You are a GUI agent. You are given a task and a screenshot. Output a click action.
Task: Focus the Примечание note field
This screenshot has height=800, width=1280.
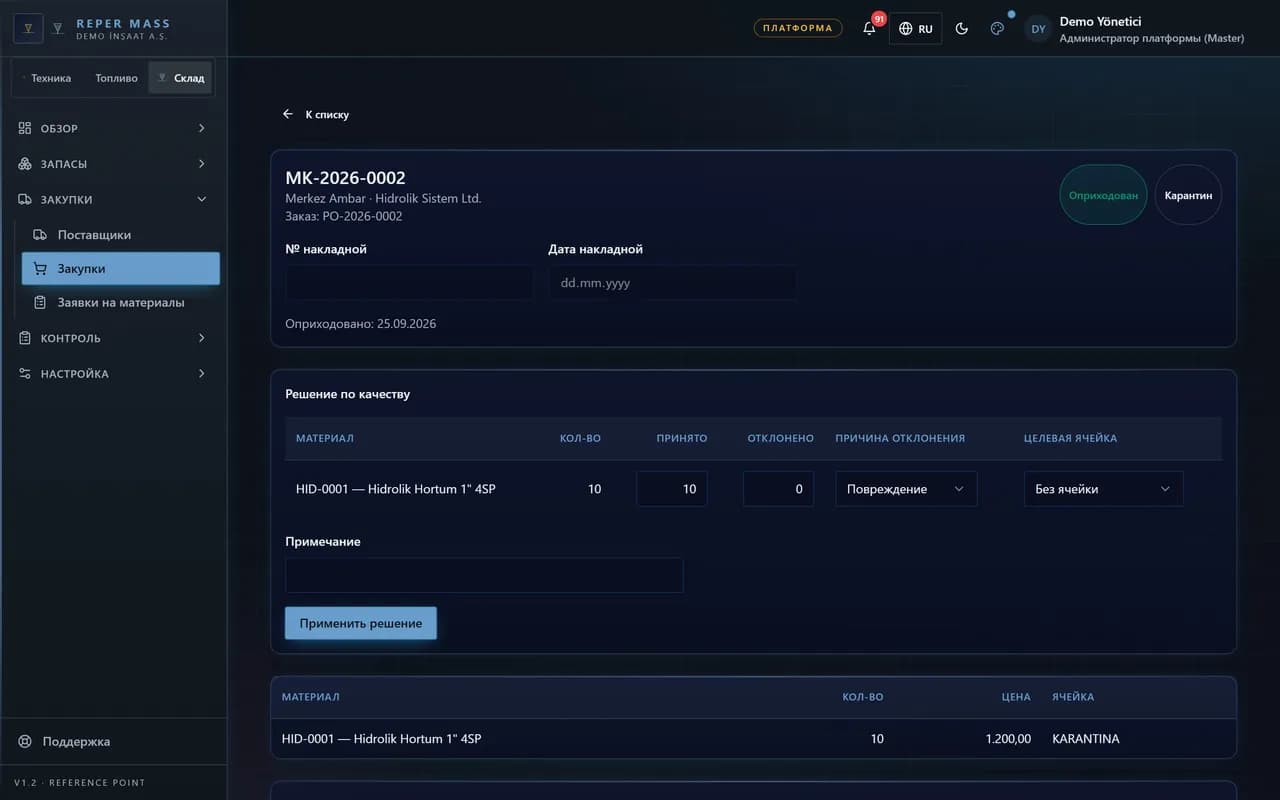tap(484, 575)
